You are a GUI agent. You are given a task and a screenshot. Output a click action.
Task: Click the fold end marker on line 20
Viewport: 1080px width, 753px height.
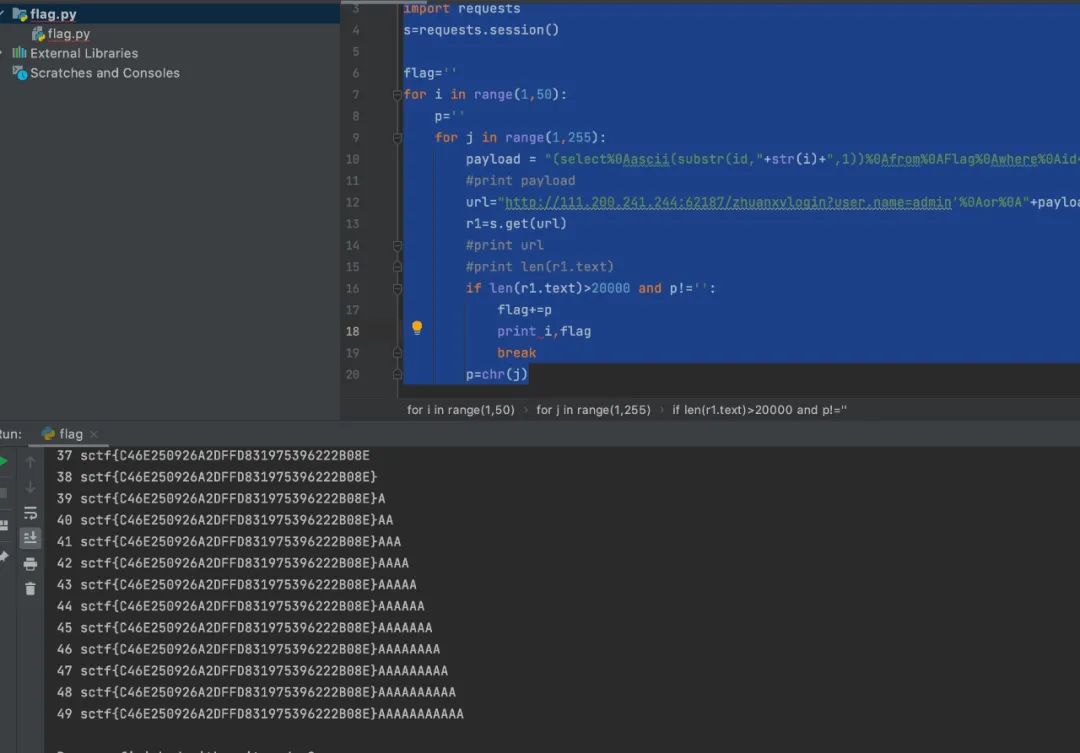[397, 374]
